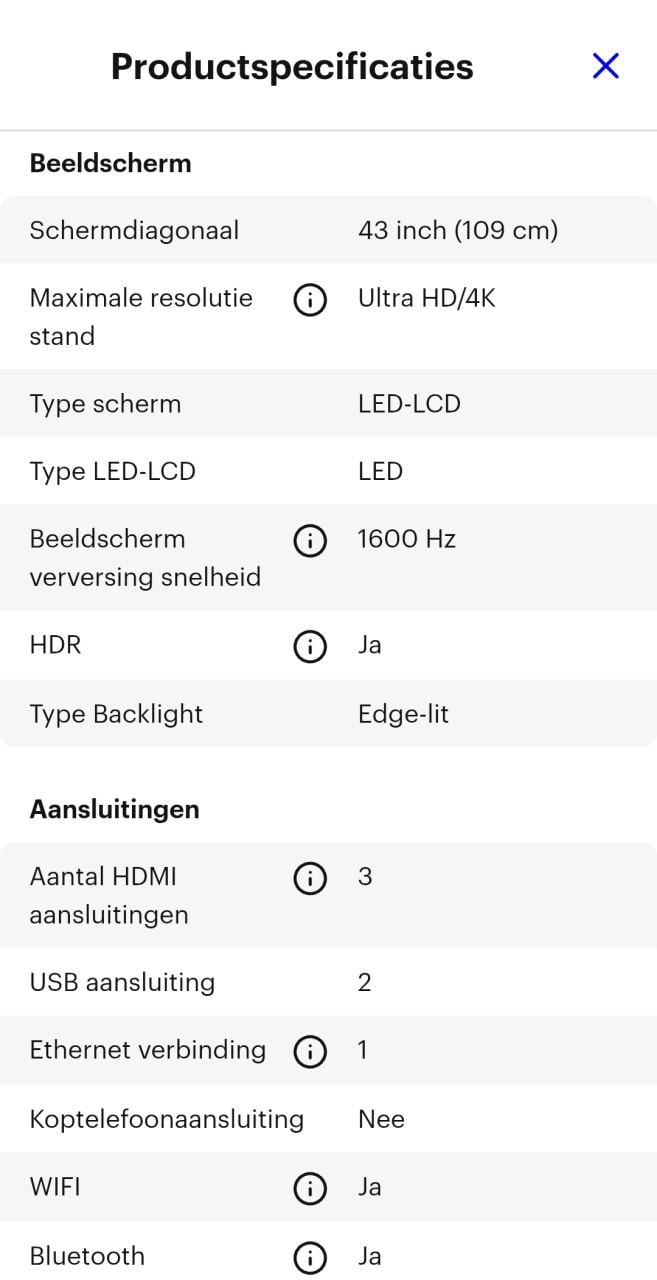
Task: Click the HDR info icon
Action: click(x=310, y=647)
